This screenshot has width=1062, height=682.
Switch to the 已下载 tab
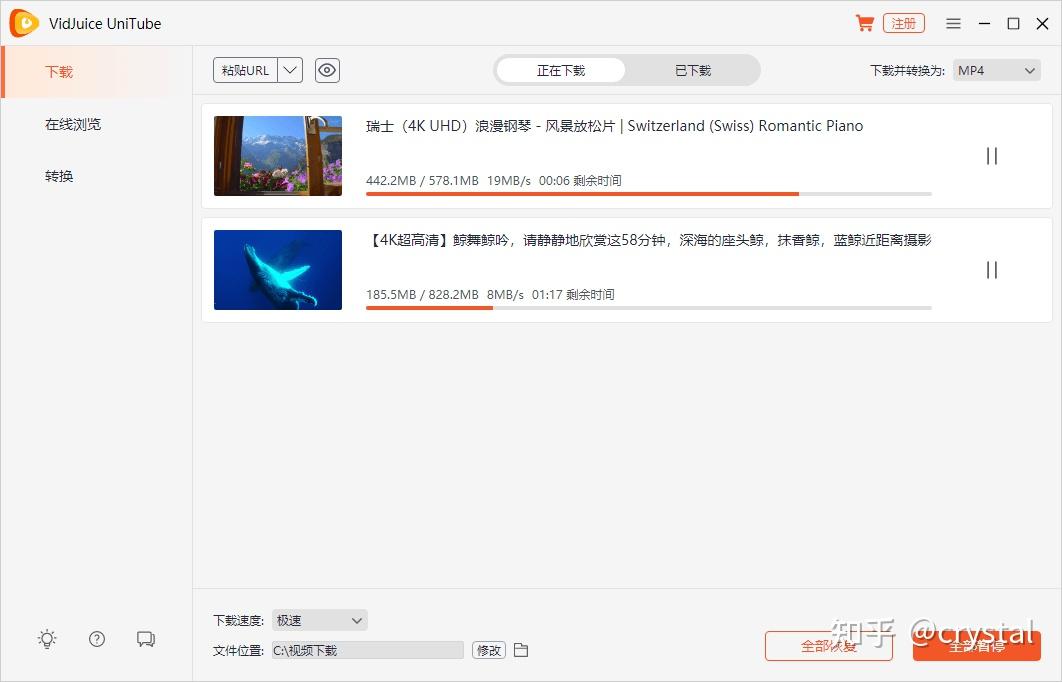click(x=693, y=70)
